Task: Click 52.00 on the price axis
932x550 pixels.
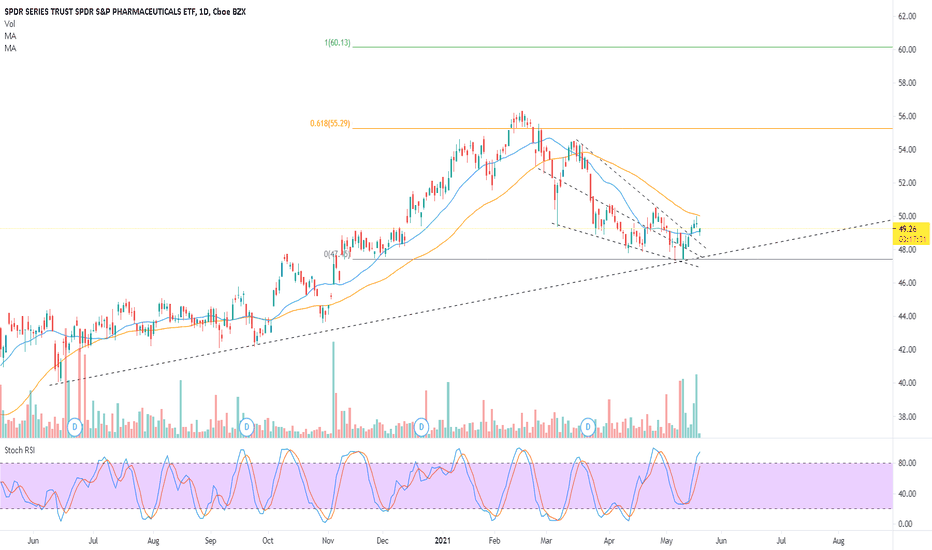Action: pos(907,183)
